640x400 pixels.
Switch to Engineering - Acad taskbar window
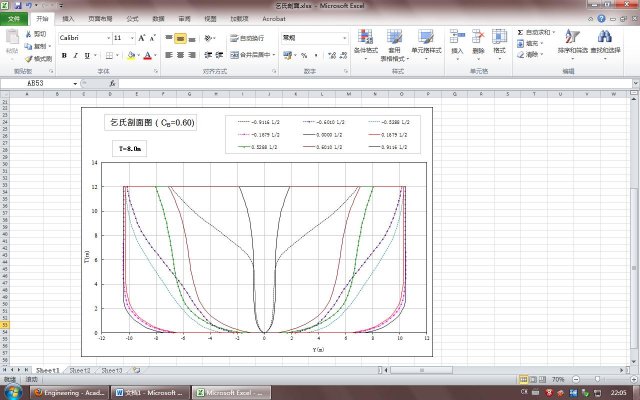(70, 393)
